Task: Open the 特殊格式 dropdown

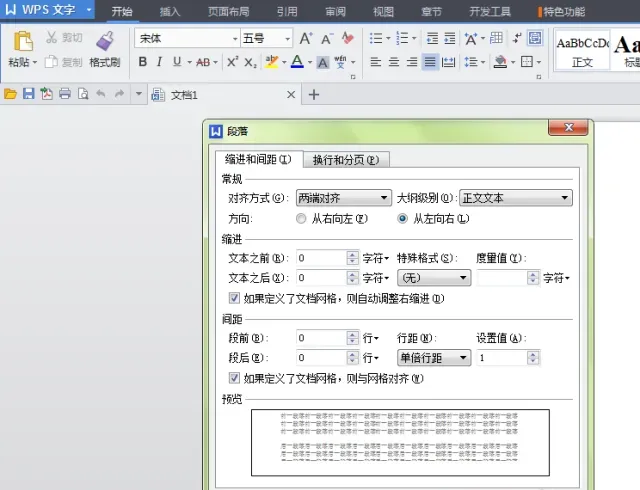Action: coord(434,278)
